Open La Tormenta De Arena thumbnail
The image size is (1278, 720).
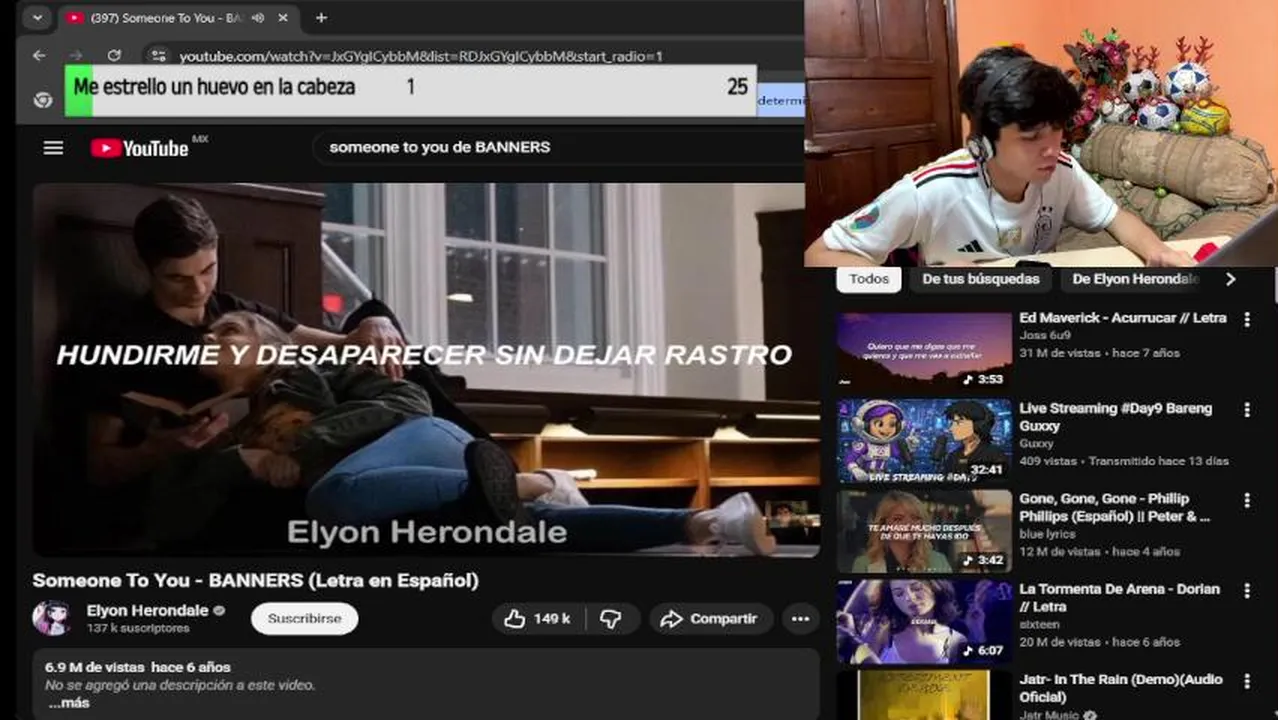(x=924, y=621)
